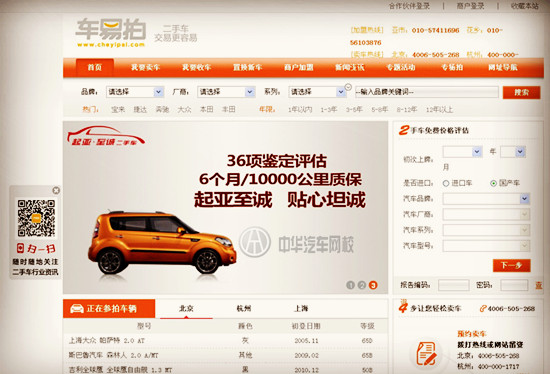Open the 首页 navigation tab

click(95, 67)
